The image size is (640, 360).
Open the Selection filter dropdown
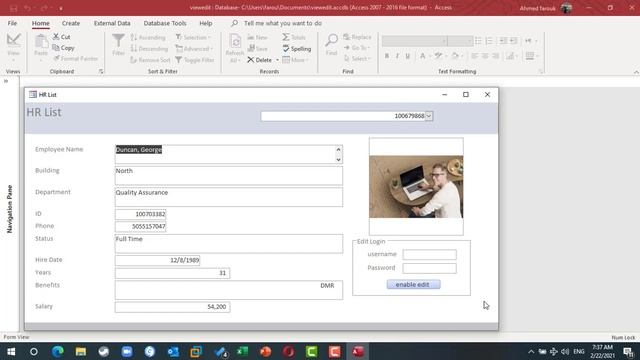point(193,37)
